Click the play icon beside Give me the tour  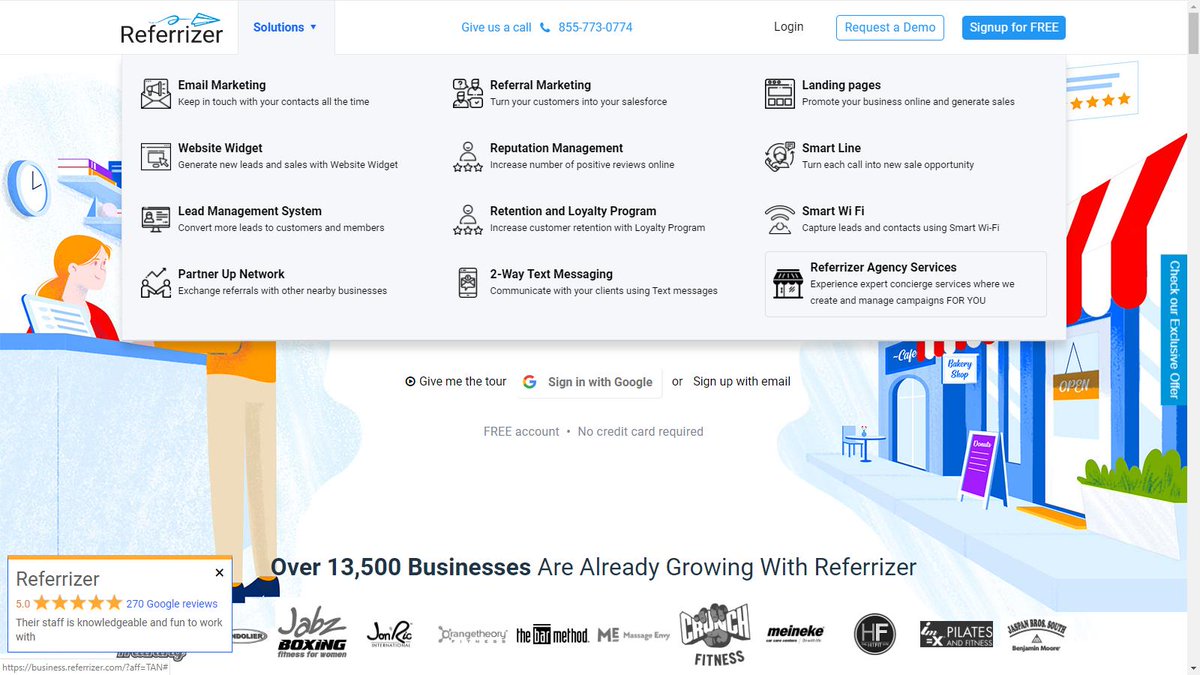coord(410,381)
